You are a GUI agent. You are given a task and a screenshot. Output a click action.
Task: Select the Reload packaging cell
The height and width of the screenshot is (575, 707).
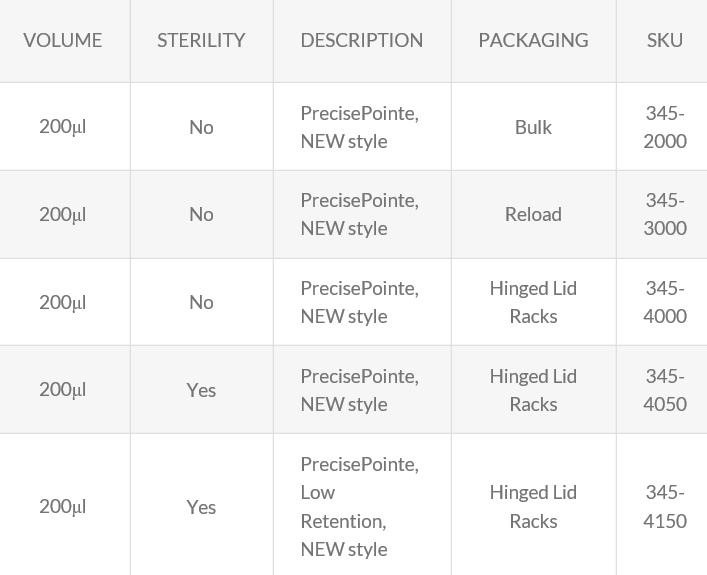tap(533, 214)
